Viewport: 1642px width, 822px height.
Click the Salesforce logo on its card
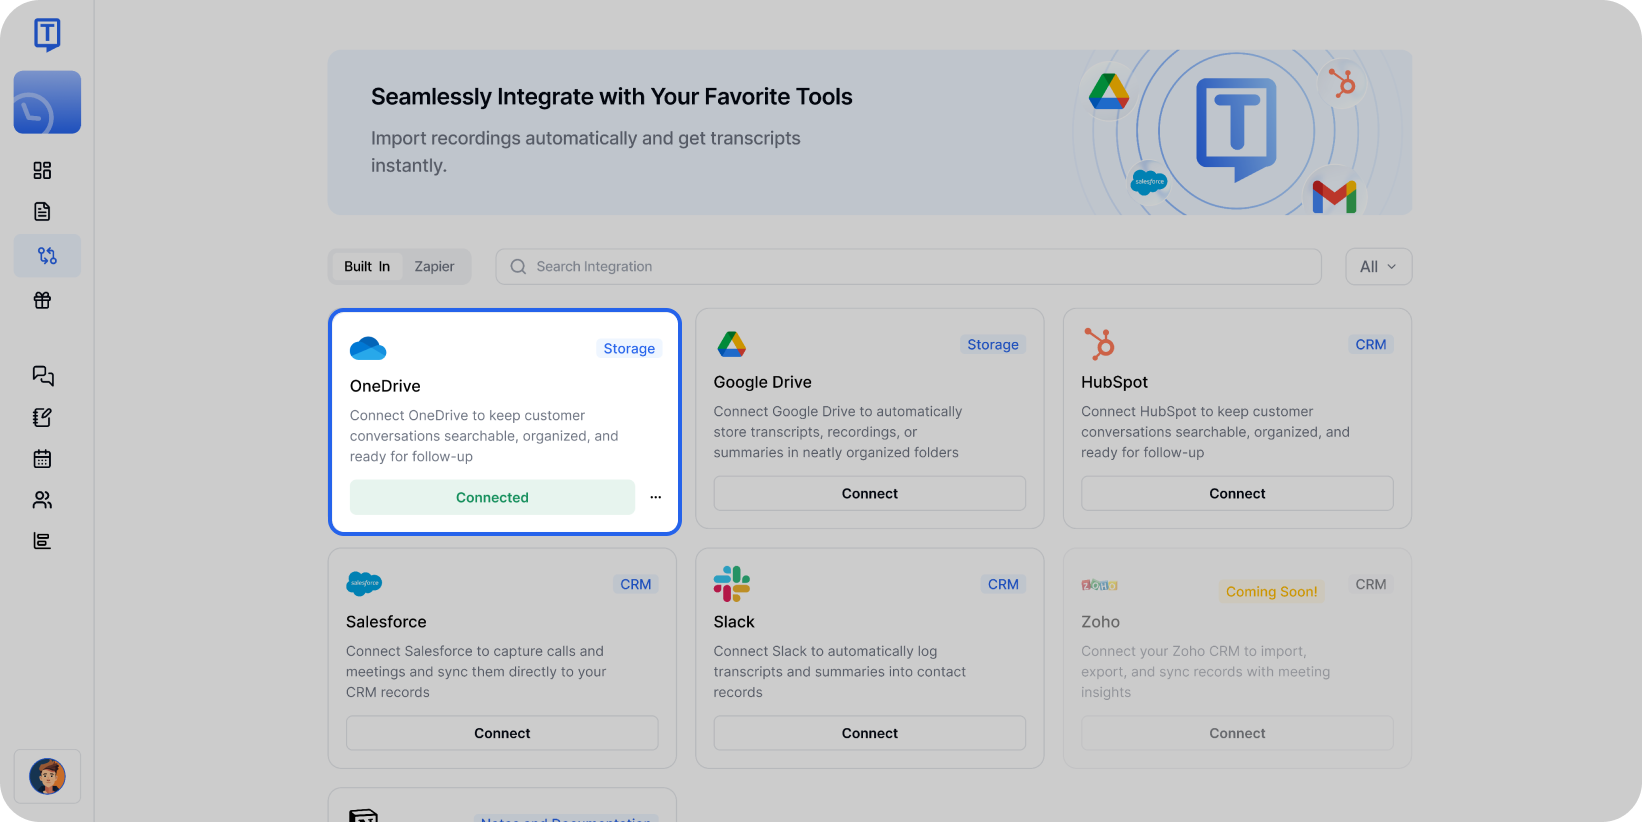click(364, 583)
